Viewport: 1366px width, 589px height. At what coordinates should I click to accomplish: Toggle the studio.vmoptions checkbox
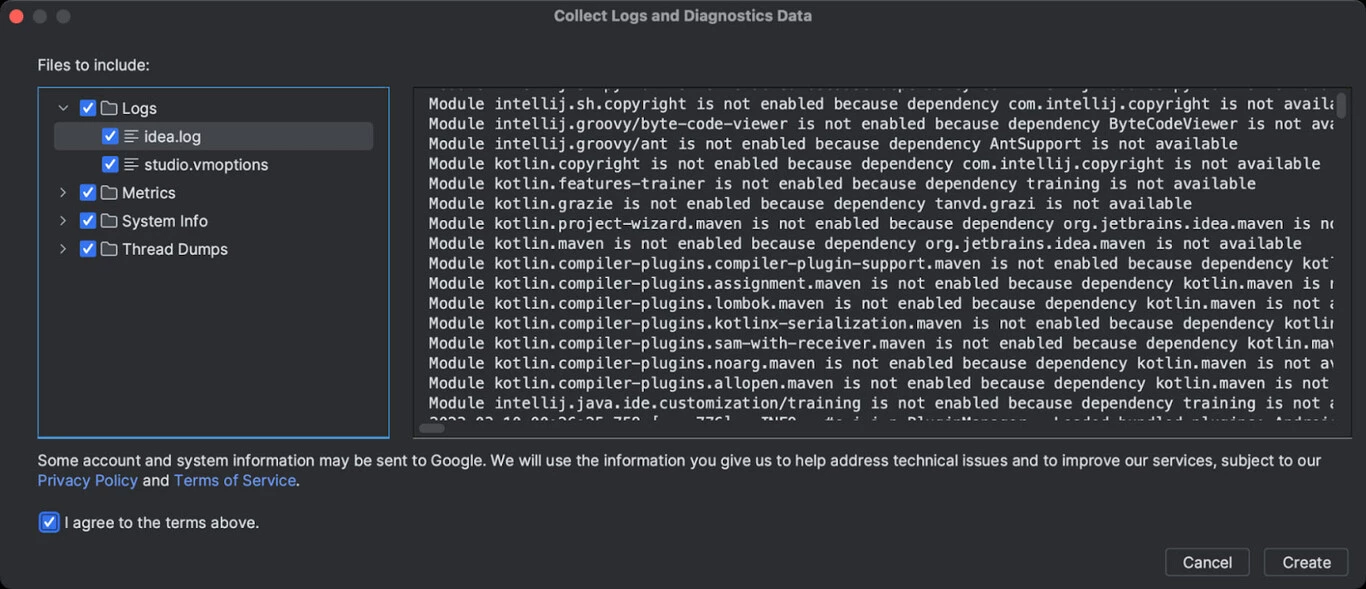[110, 164]
